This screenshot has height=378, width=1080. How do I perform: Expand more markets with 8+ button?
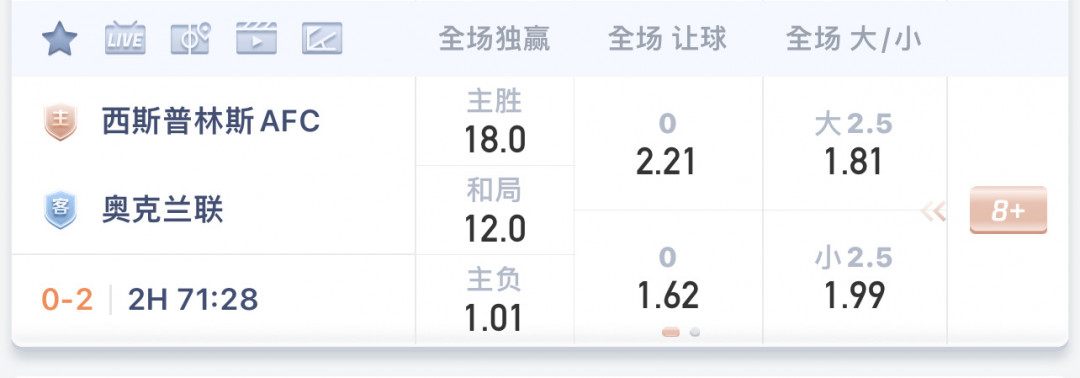(x=1008, y=210)
